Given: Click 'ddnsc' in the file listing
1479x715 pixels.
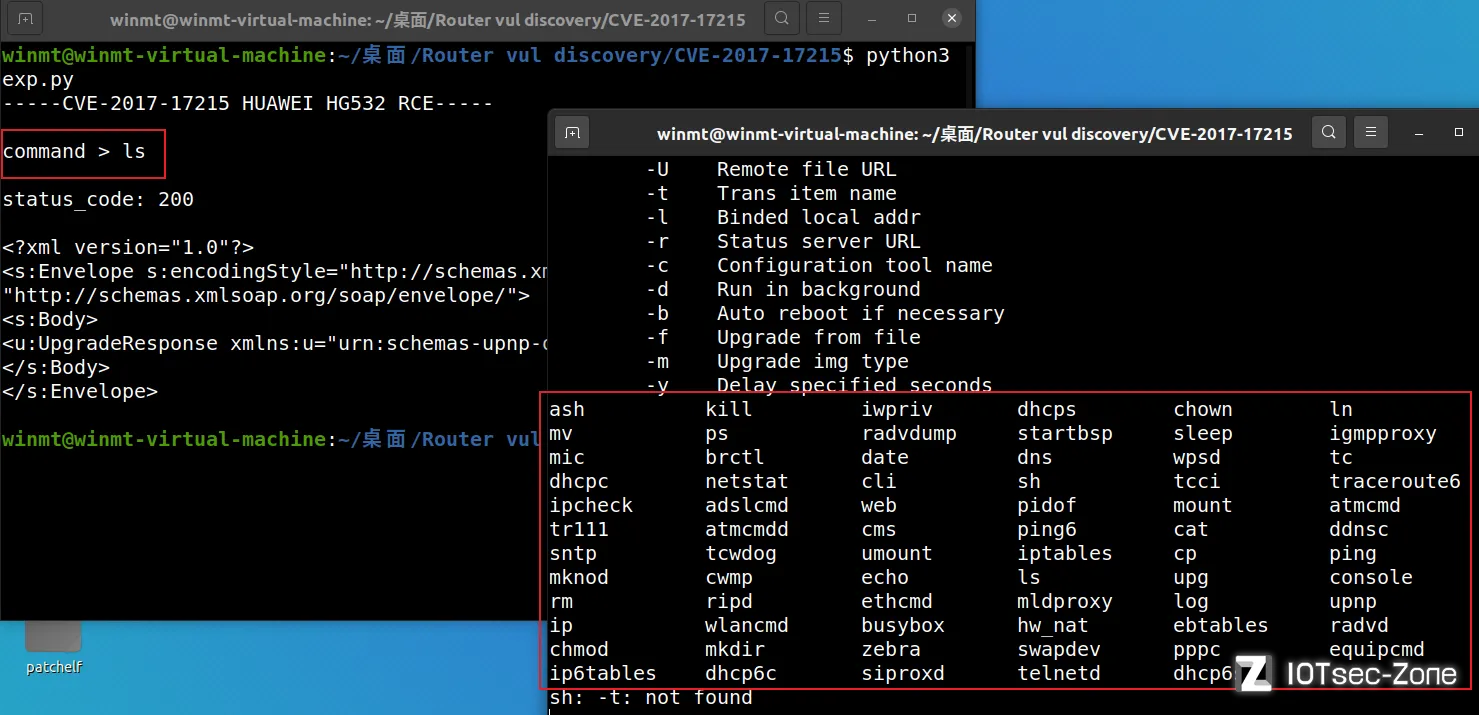Looking at the screenshot, I should click(x=1359, y=530).
